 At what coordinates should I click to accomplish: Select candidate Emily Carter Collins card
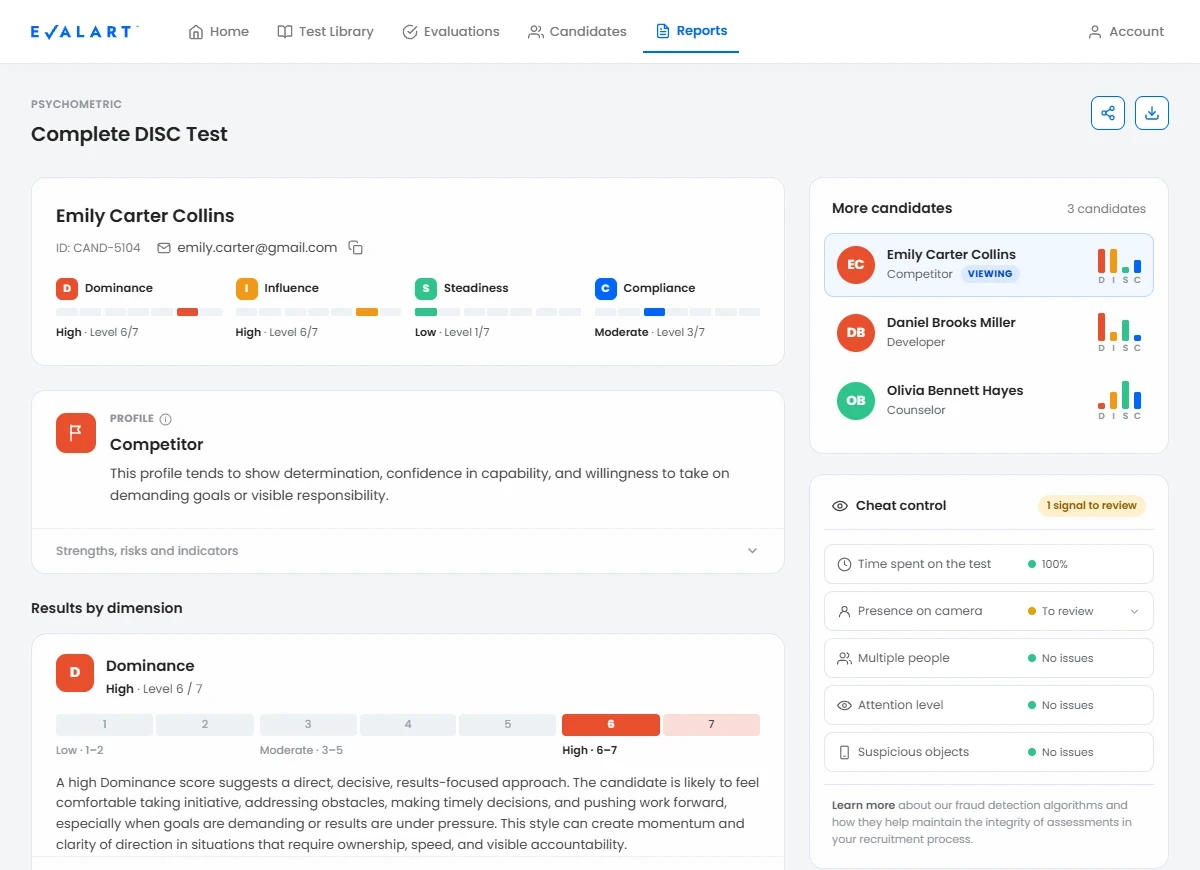tap(989, 265)
